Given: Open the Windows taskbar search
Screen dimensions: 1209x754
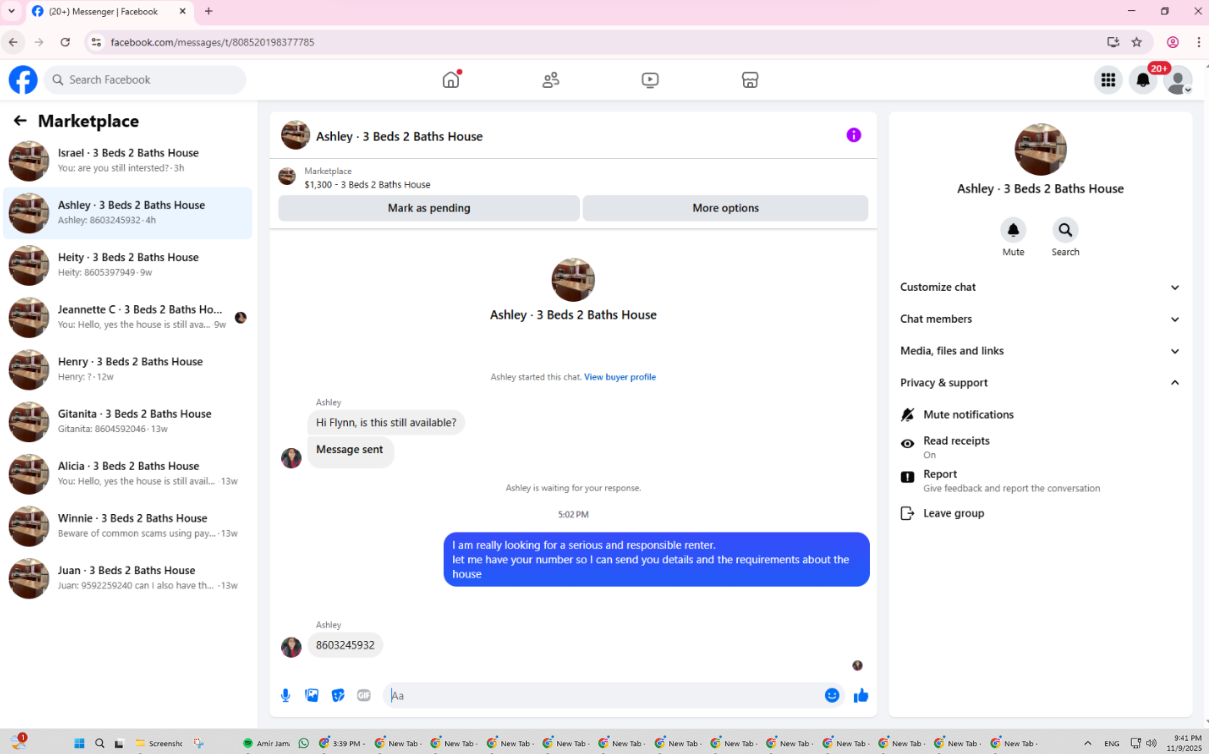Looking at the screenshot, I should pos(100,743).
